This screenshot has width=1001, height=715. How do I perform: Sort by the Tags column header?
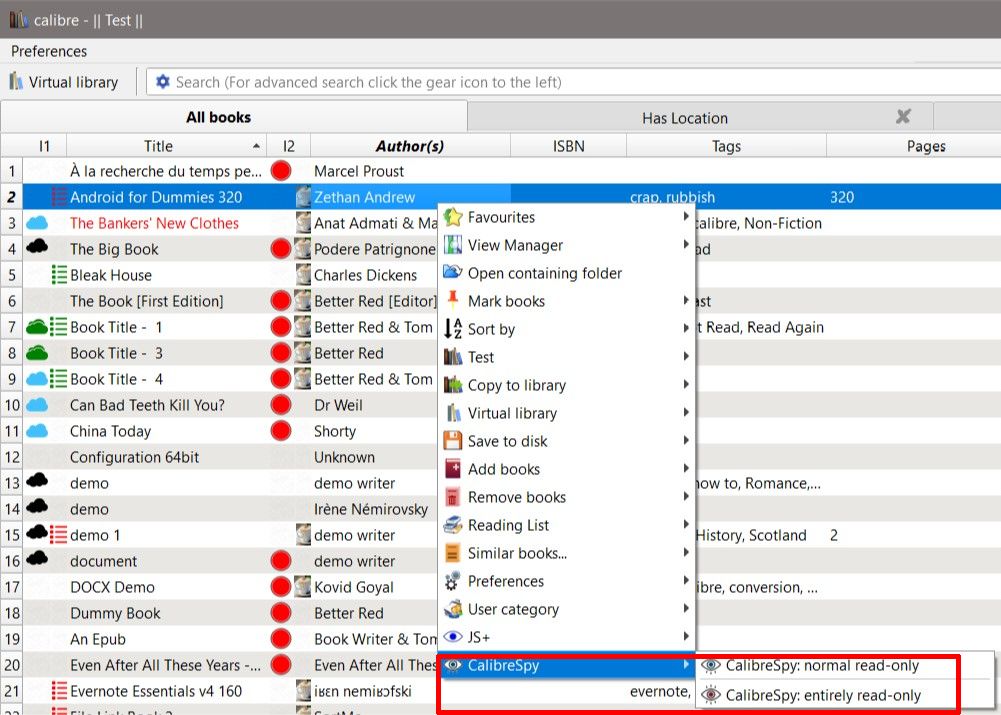[x=726, y=146]
